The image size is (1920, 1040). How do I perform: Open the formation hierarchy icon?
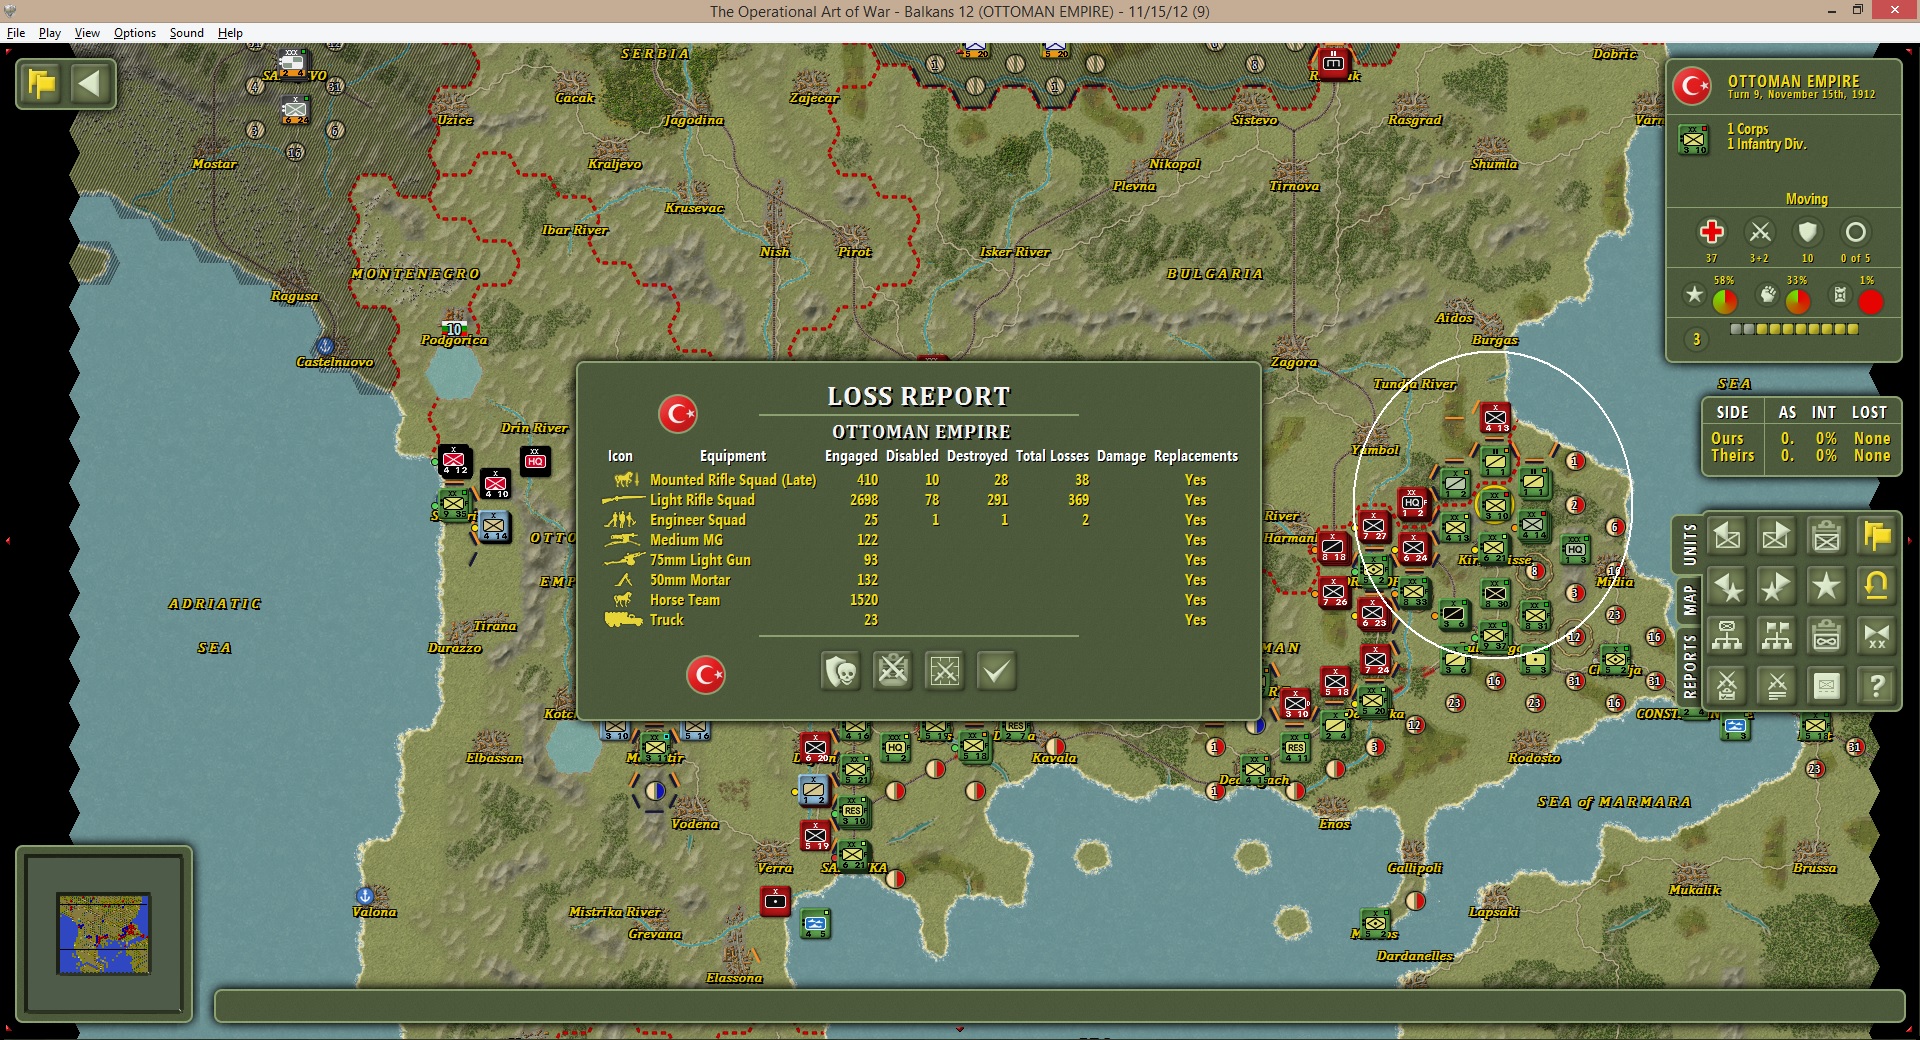[1727, 635]
